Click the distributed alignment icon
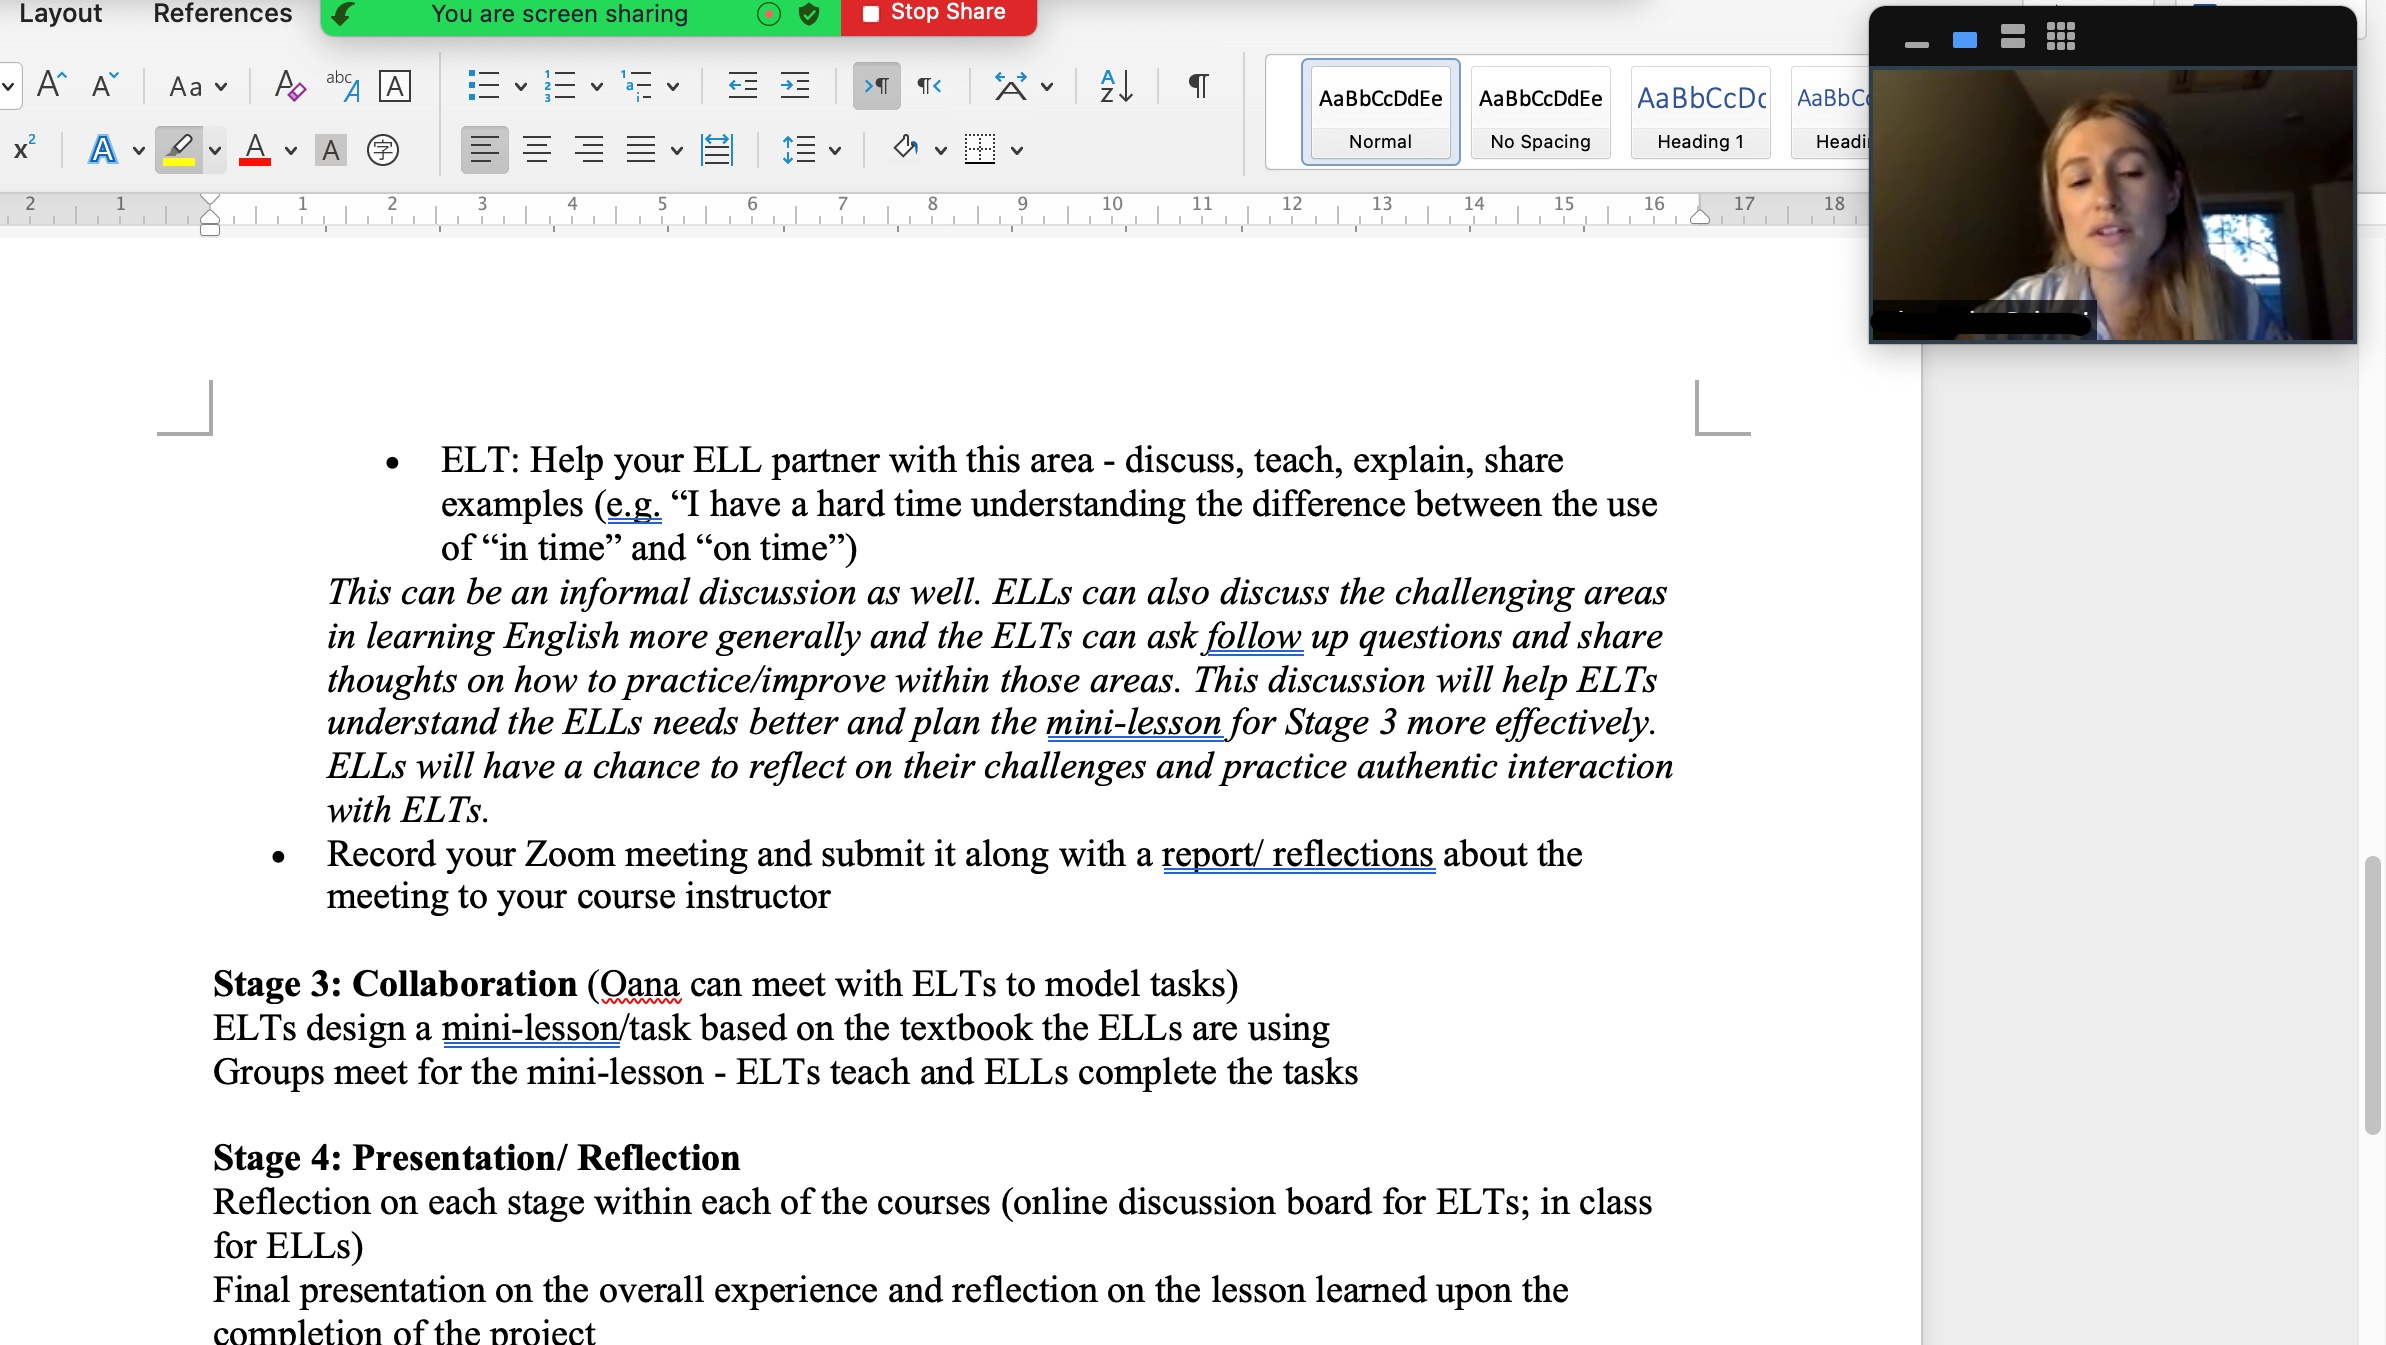 (717, 150)
